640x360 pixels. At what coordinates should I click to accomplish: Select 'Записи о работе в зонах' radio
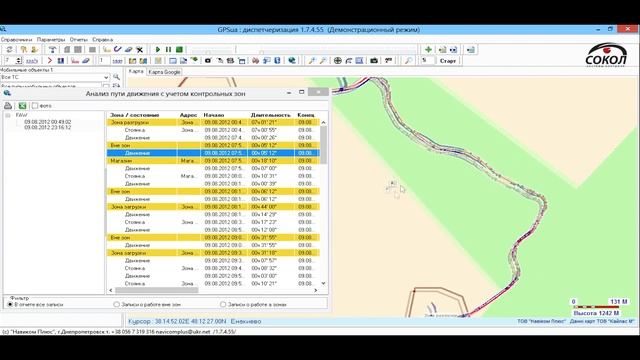point(223,304)
